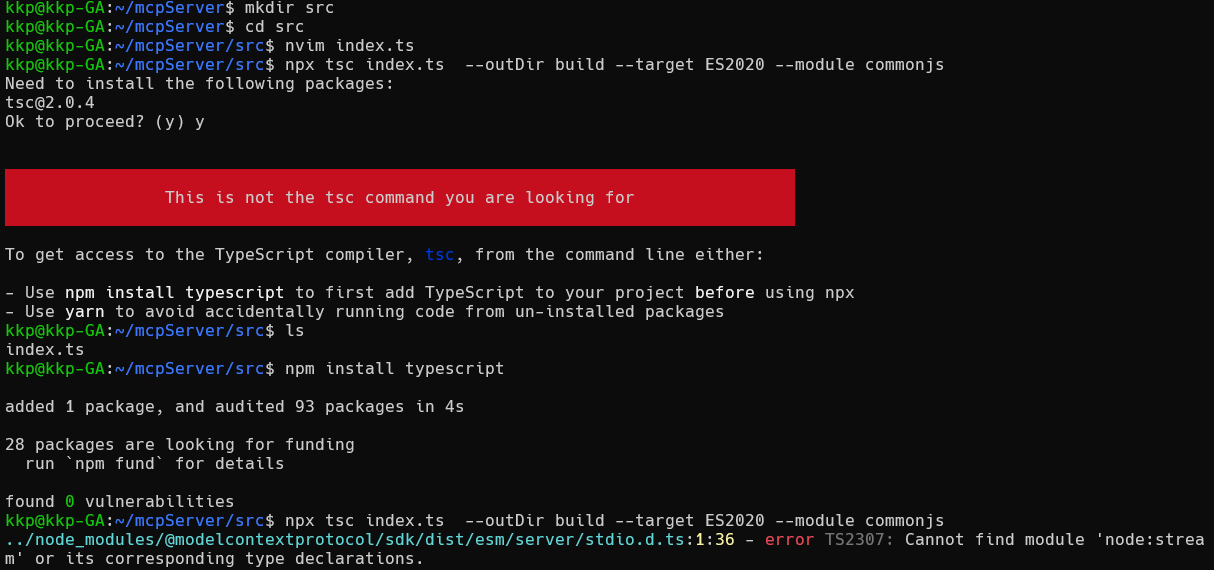Click the found 0 vulnerabilities line
1214x570 pixels.
click(x=119, y=502)
